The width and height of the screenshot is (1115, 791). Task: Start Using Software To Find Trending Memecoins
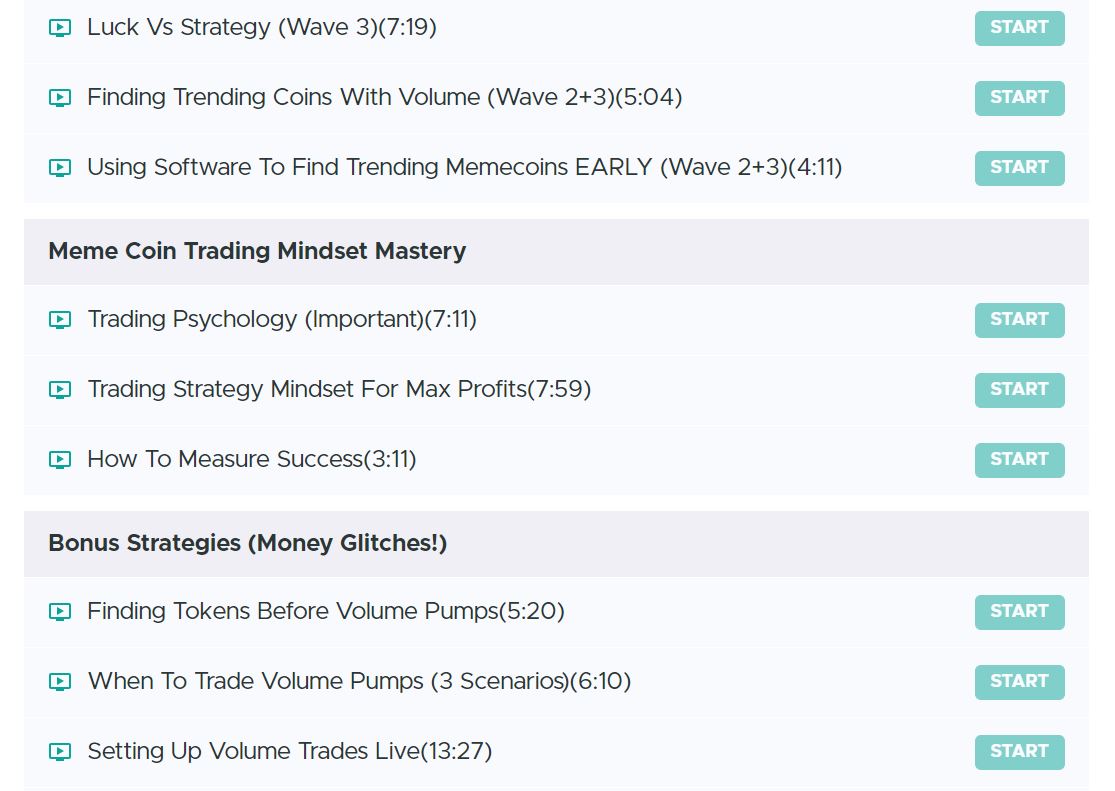click(x=1019, y=168)
